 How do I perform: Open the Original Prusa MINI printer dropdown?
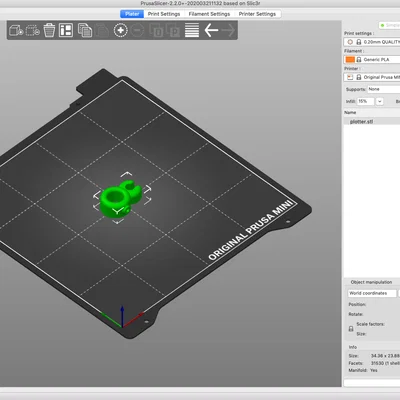372,77
